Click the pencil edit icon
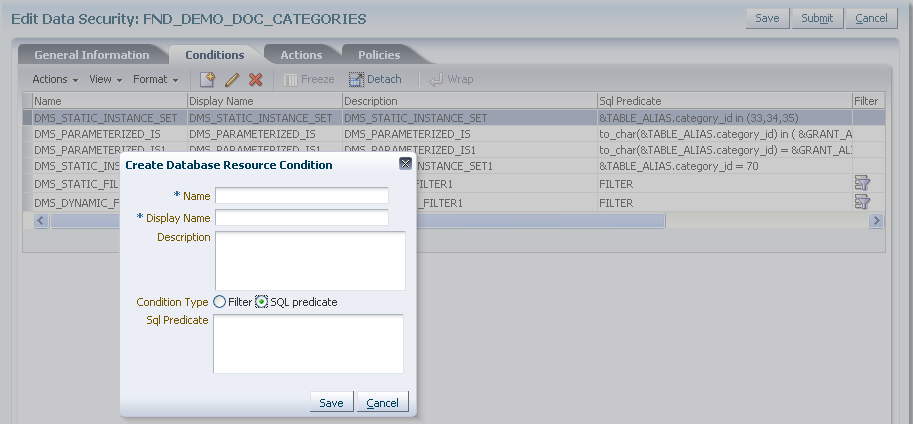913x424 pixels. pyautogui.click(x=232, y=79)
